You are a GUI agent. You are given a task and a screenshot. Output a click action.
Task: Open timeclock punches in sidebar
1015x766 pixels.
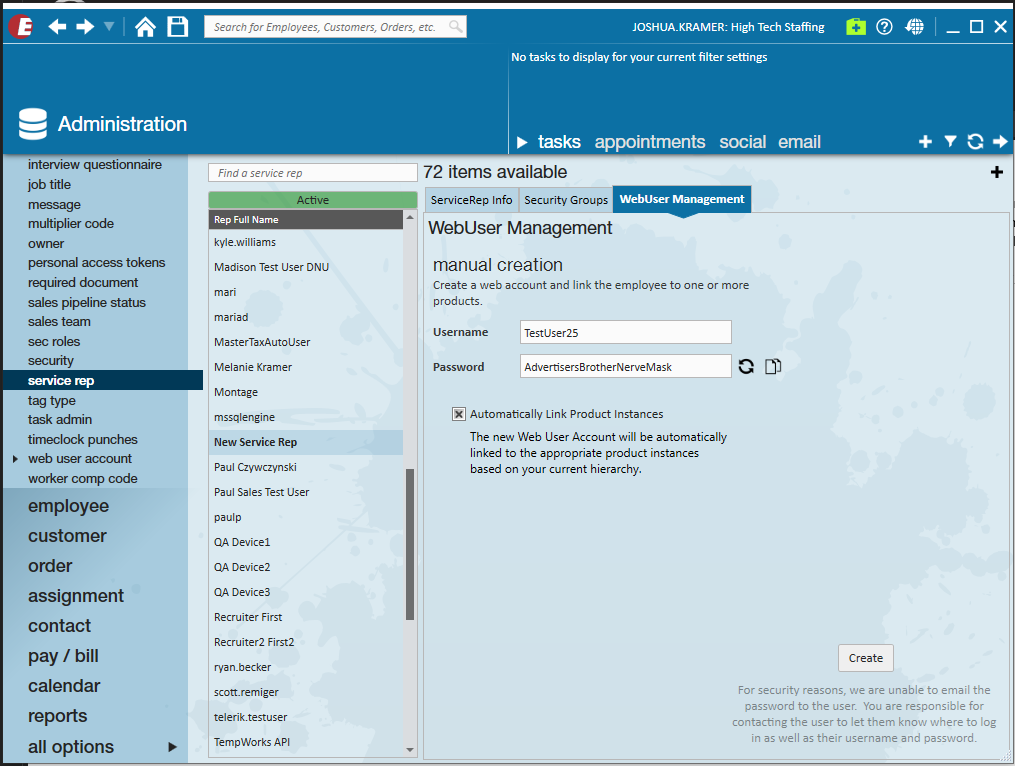click(x=82, y=439)
